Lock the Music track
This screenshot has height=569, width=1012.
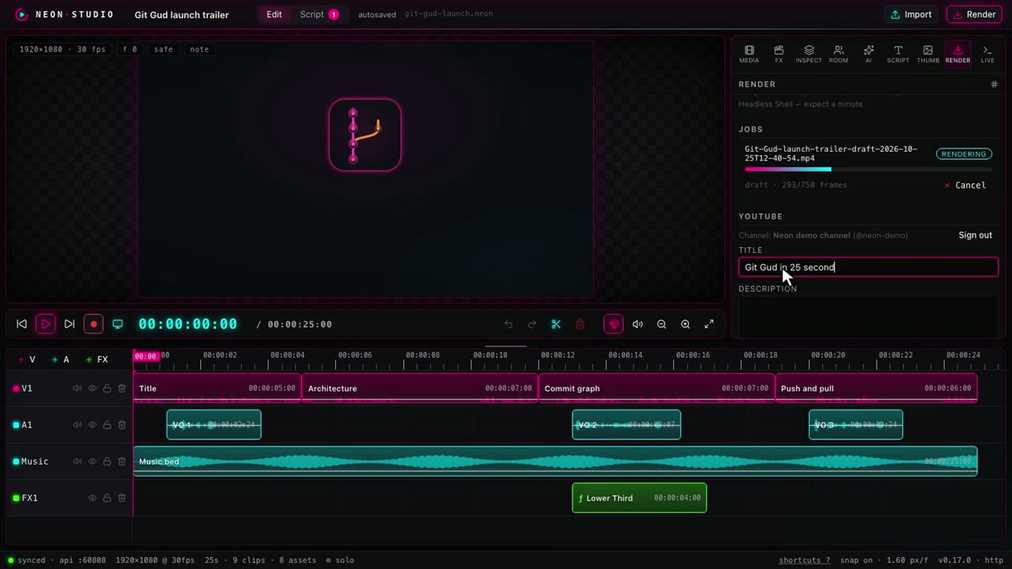pos(107,461)
